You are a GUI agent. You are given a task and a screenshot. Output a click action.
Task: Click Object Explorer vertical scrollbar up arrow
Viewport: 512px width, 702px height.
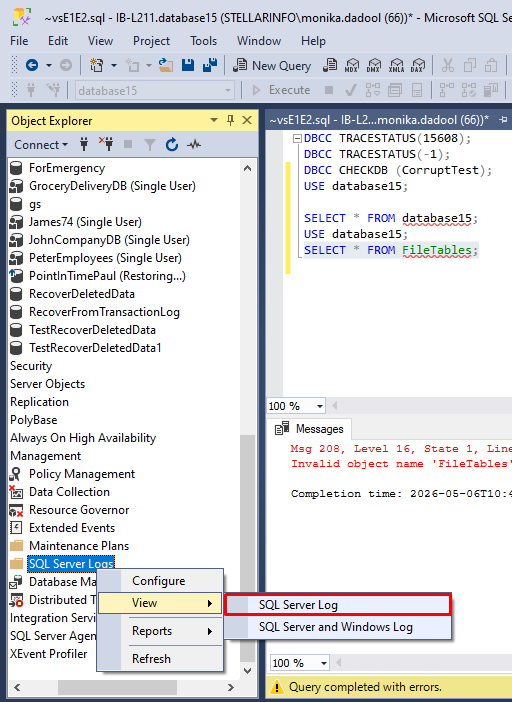pyautogui.click(x=247, y=168)
